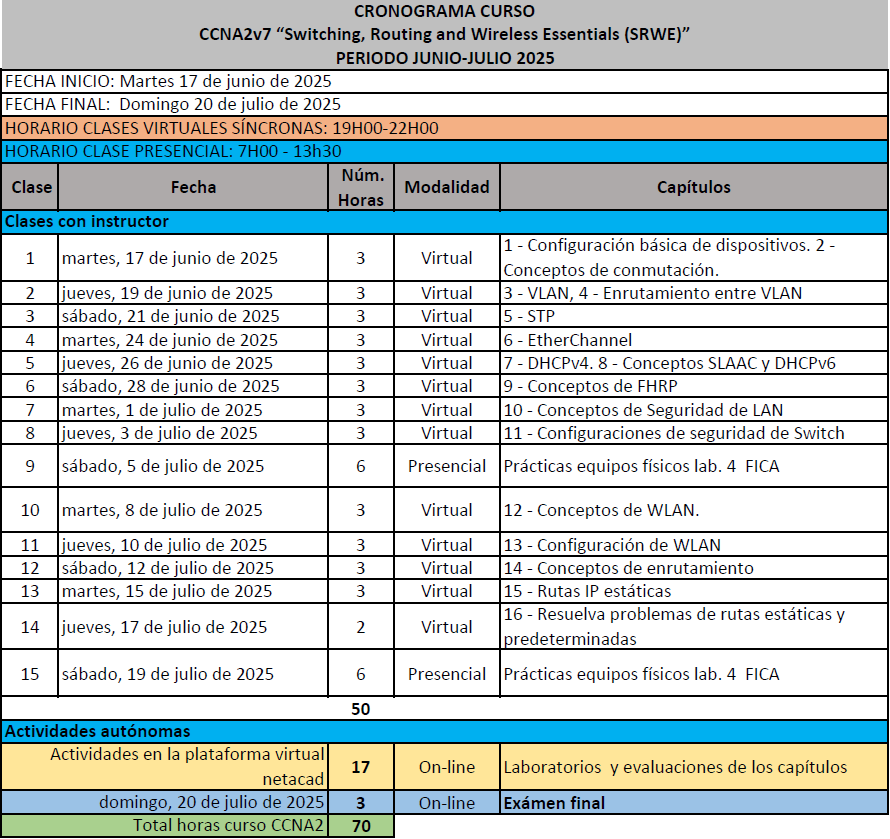This screenshot has height=839, width=890.
Task: Click date 'sábado, 5 de julio de 2025'
Action: click(x=163, y=466)
